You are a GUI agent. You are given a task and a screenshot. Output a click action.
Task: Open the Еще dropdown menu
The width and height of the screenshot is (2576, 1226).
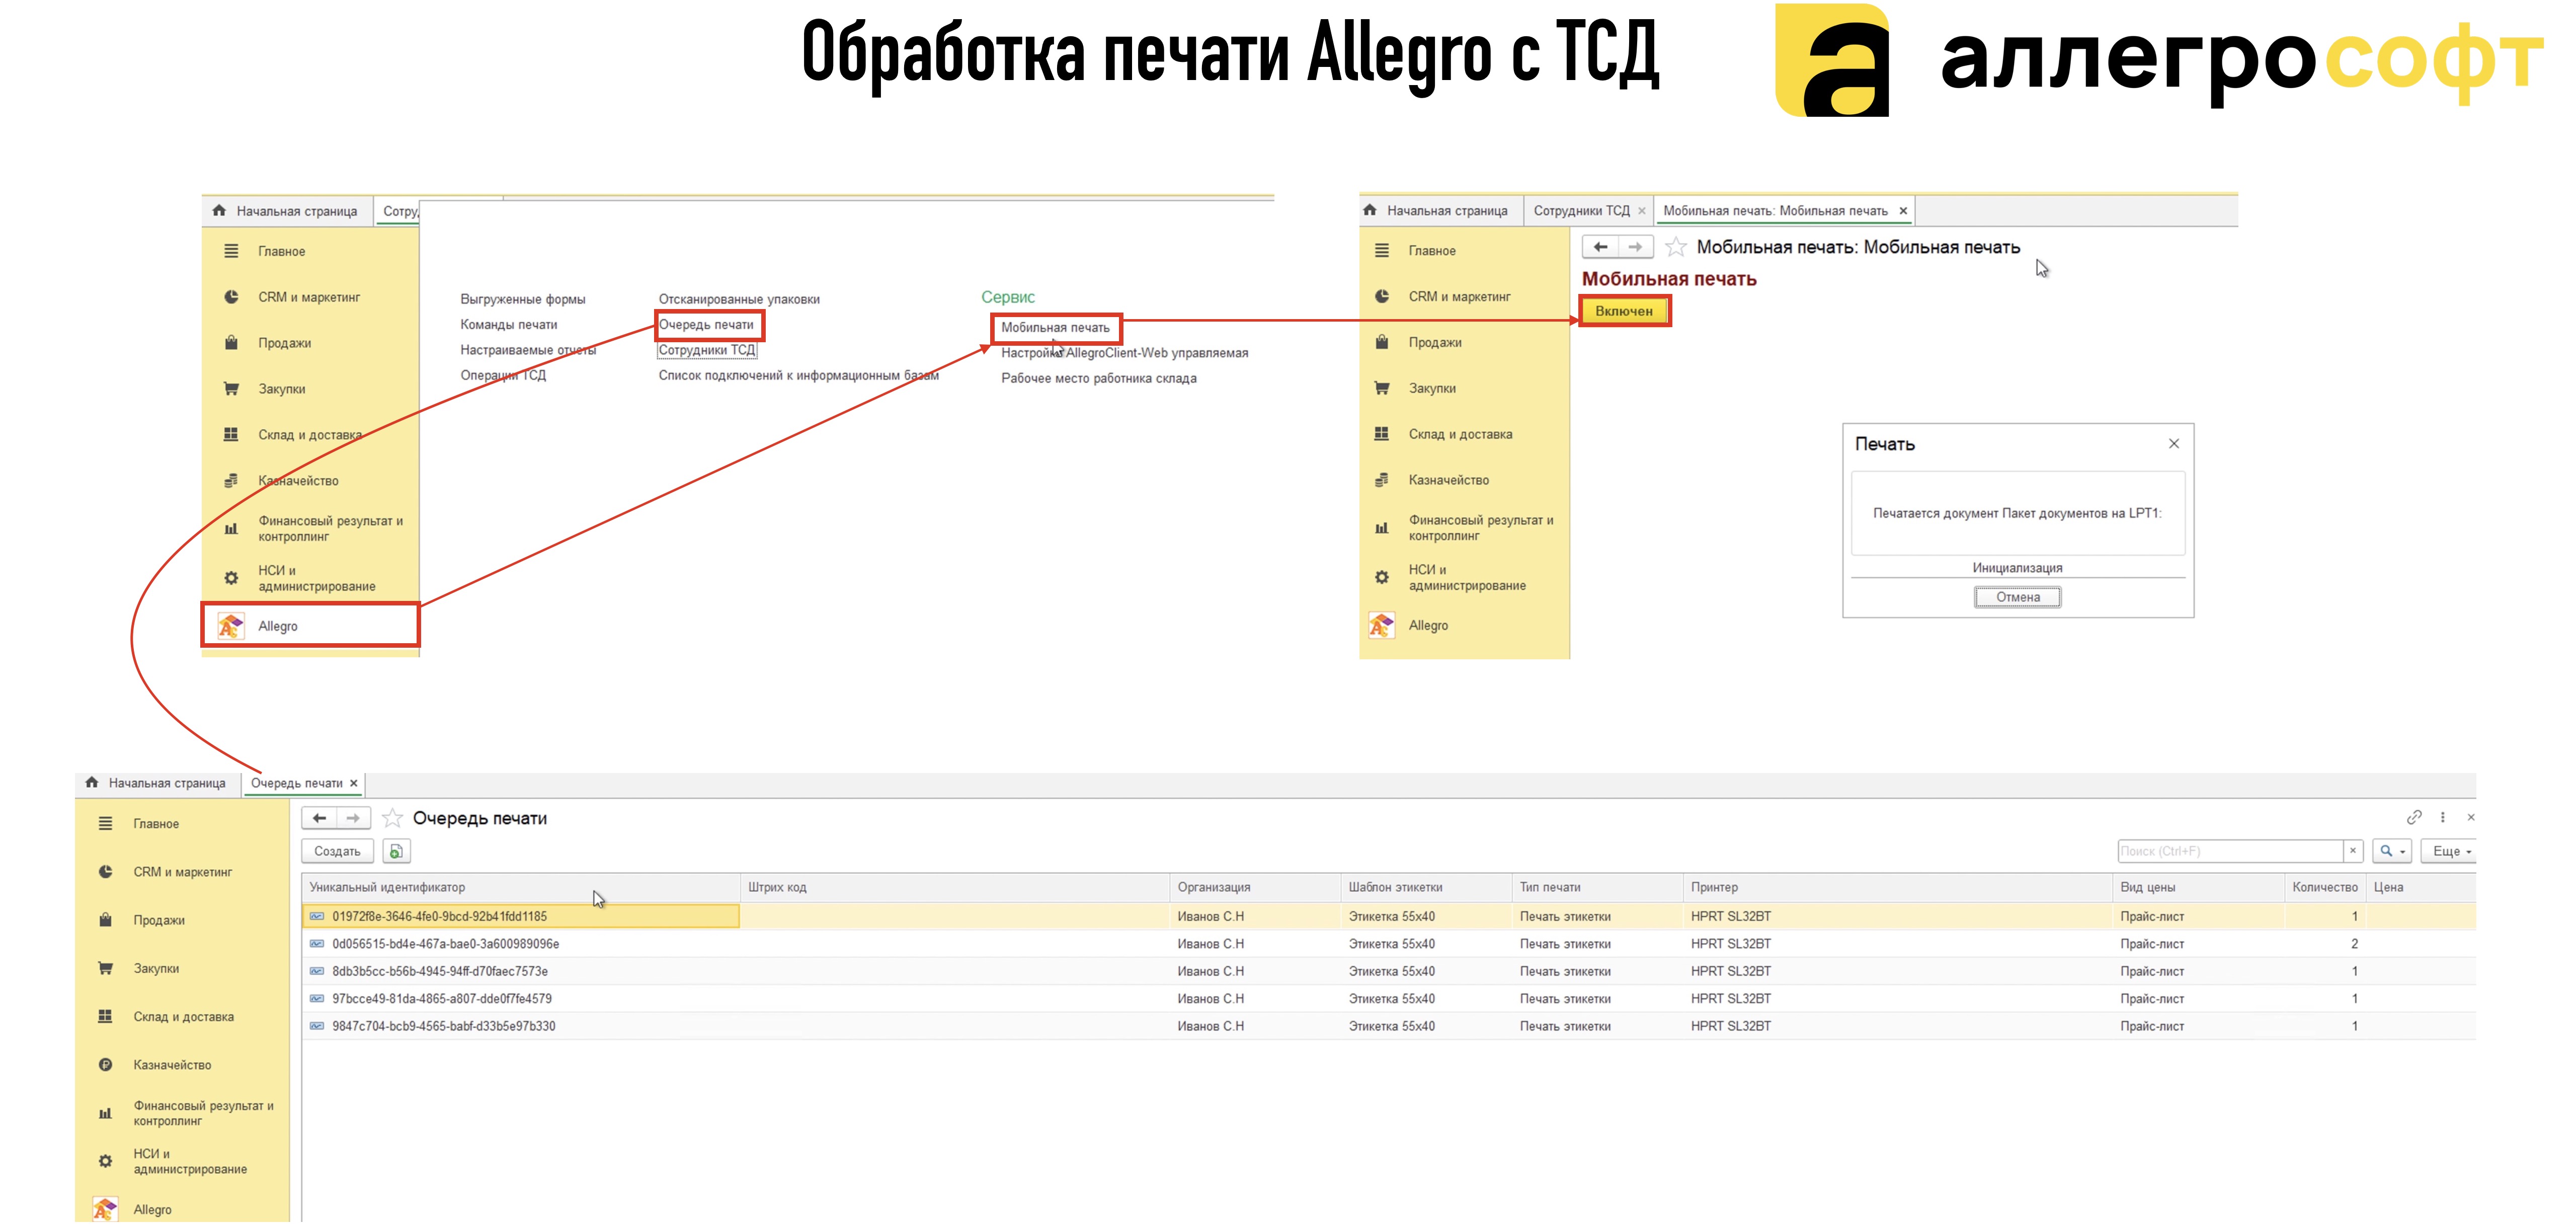click(x=2450, y=851)
